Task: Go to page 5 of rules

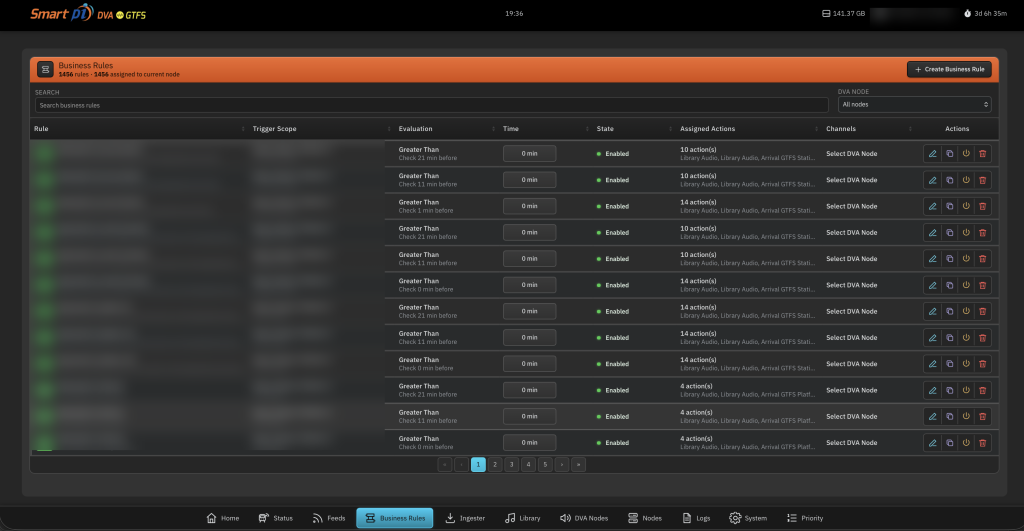Action: point(545,464)
